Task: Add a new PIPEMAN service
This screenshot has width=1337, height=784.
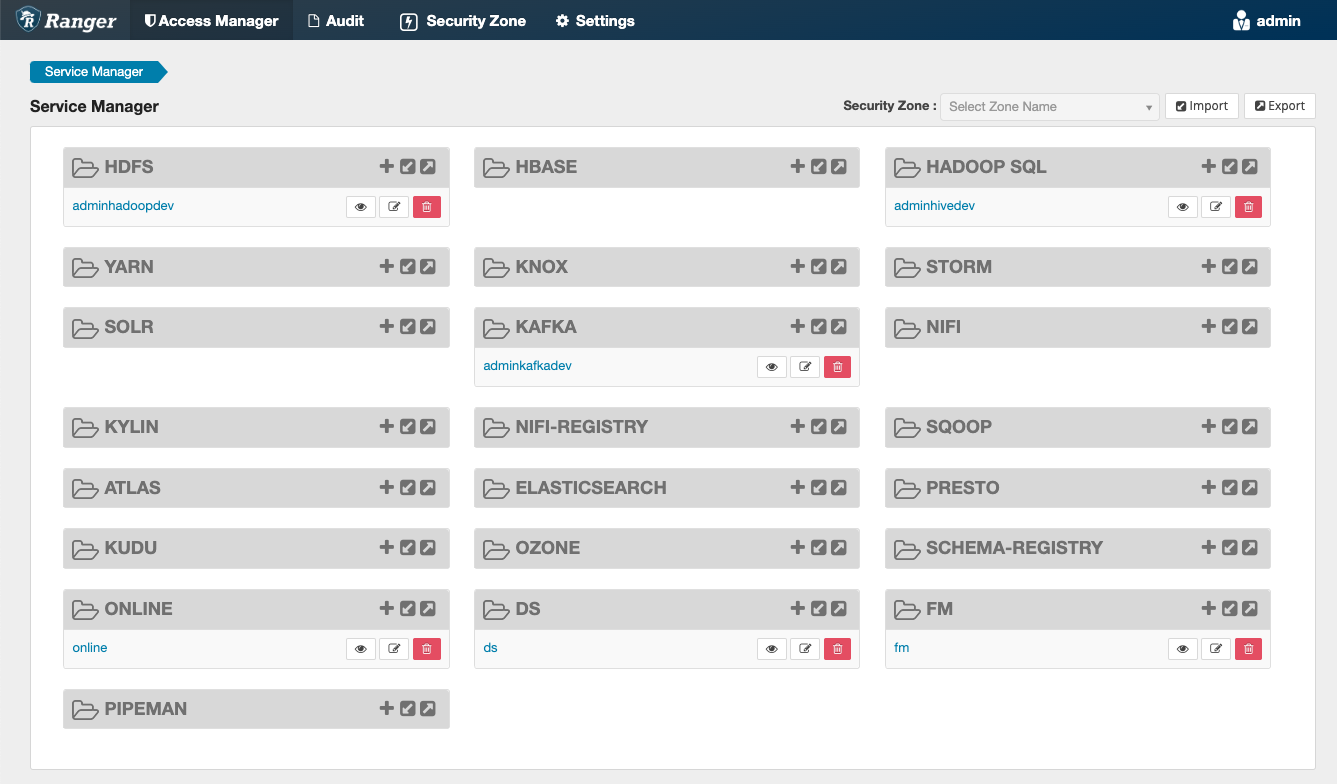Action: click(x=387, y=709)
